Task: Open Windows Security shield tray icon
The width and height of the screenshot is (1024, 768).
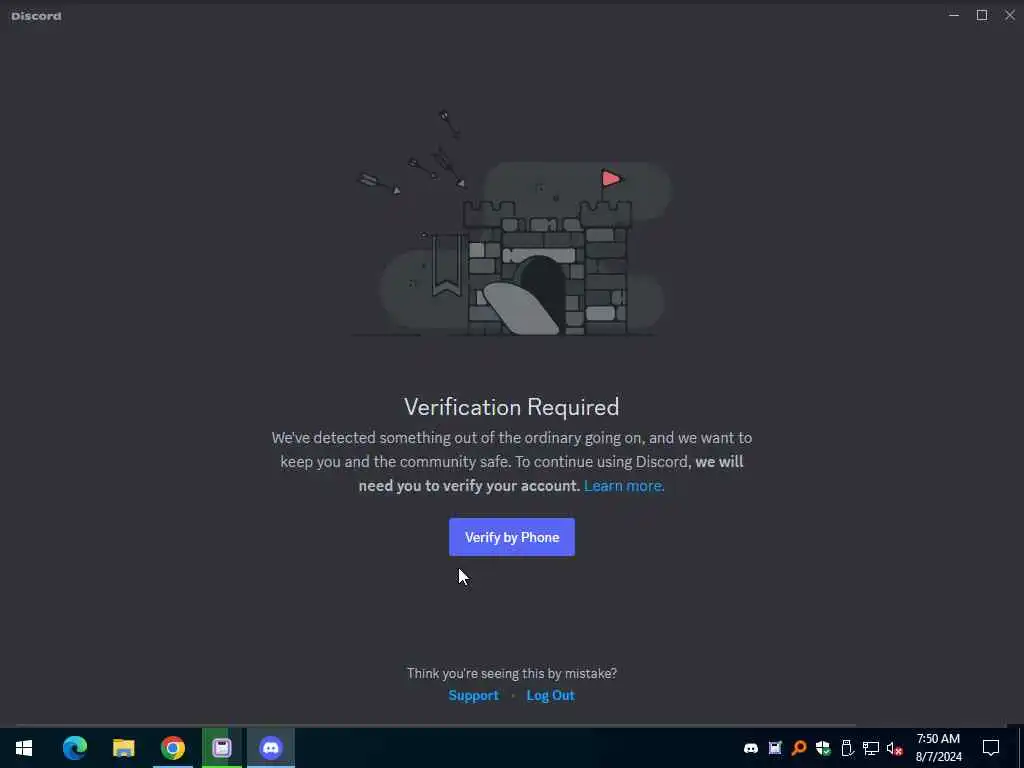Action: coord(823,748)
